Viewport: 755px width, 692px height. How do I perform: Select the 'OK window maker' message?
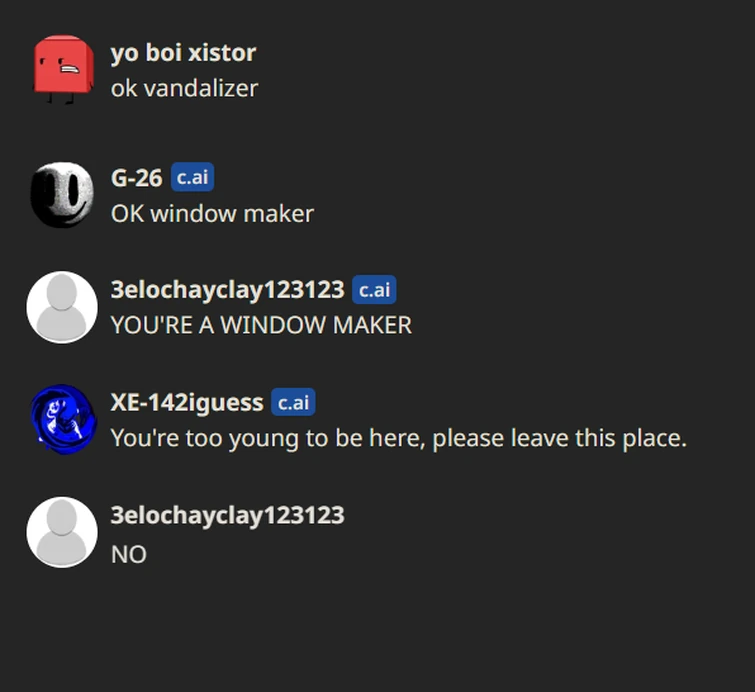212,214
